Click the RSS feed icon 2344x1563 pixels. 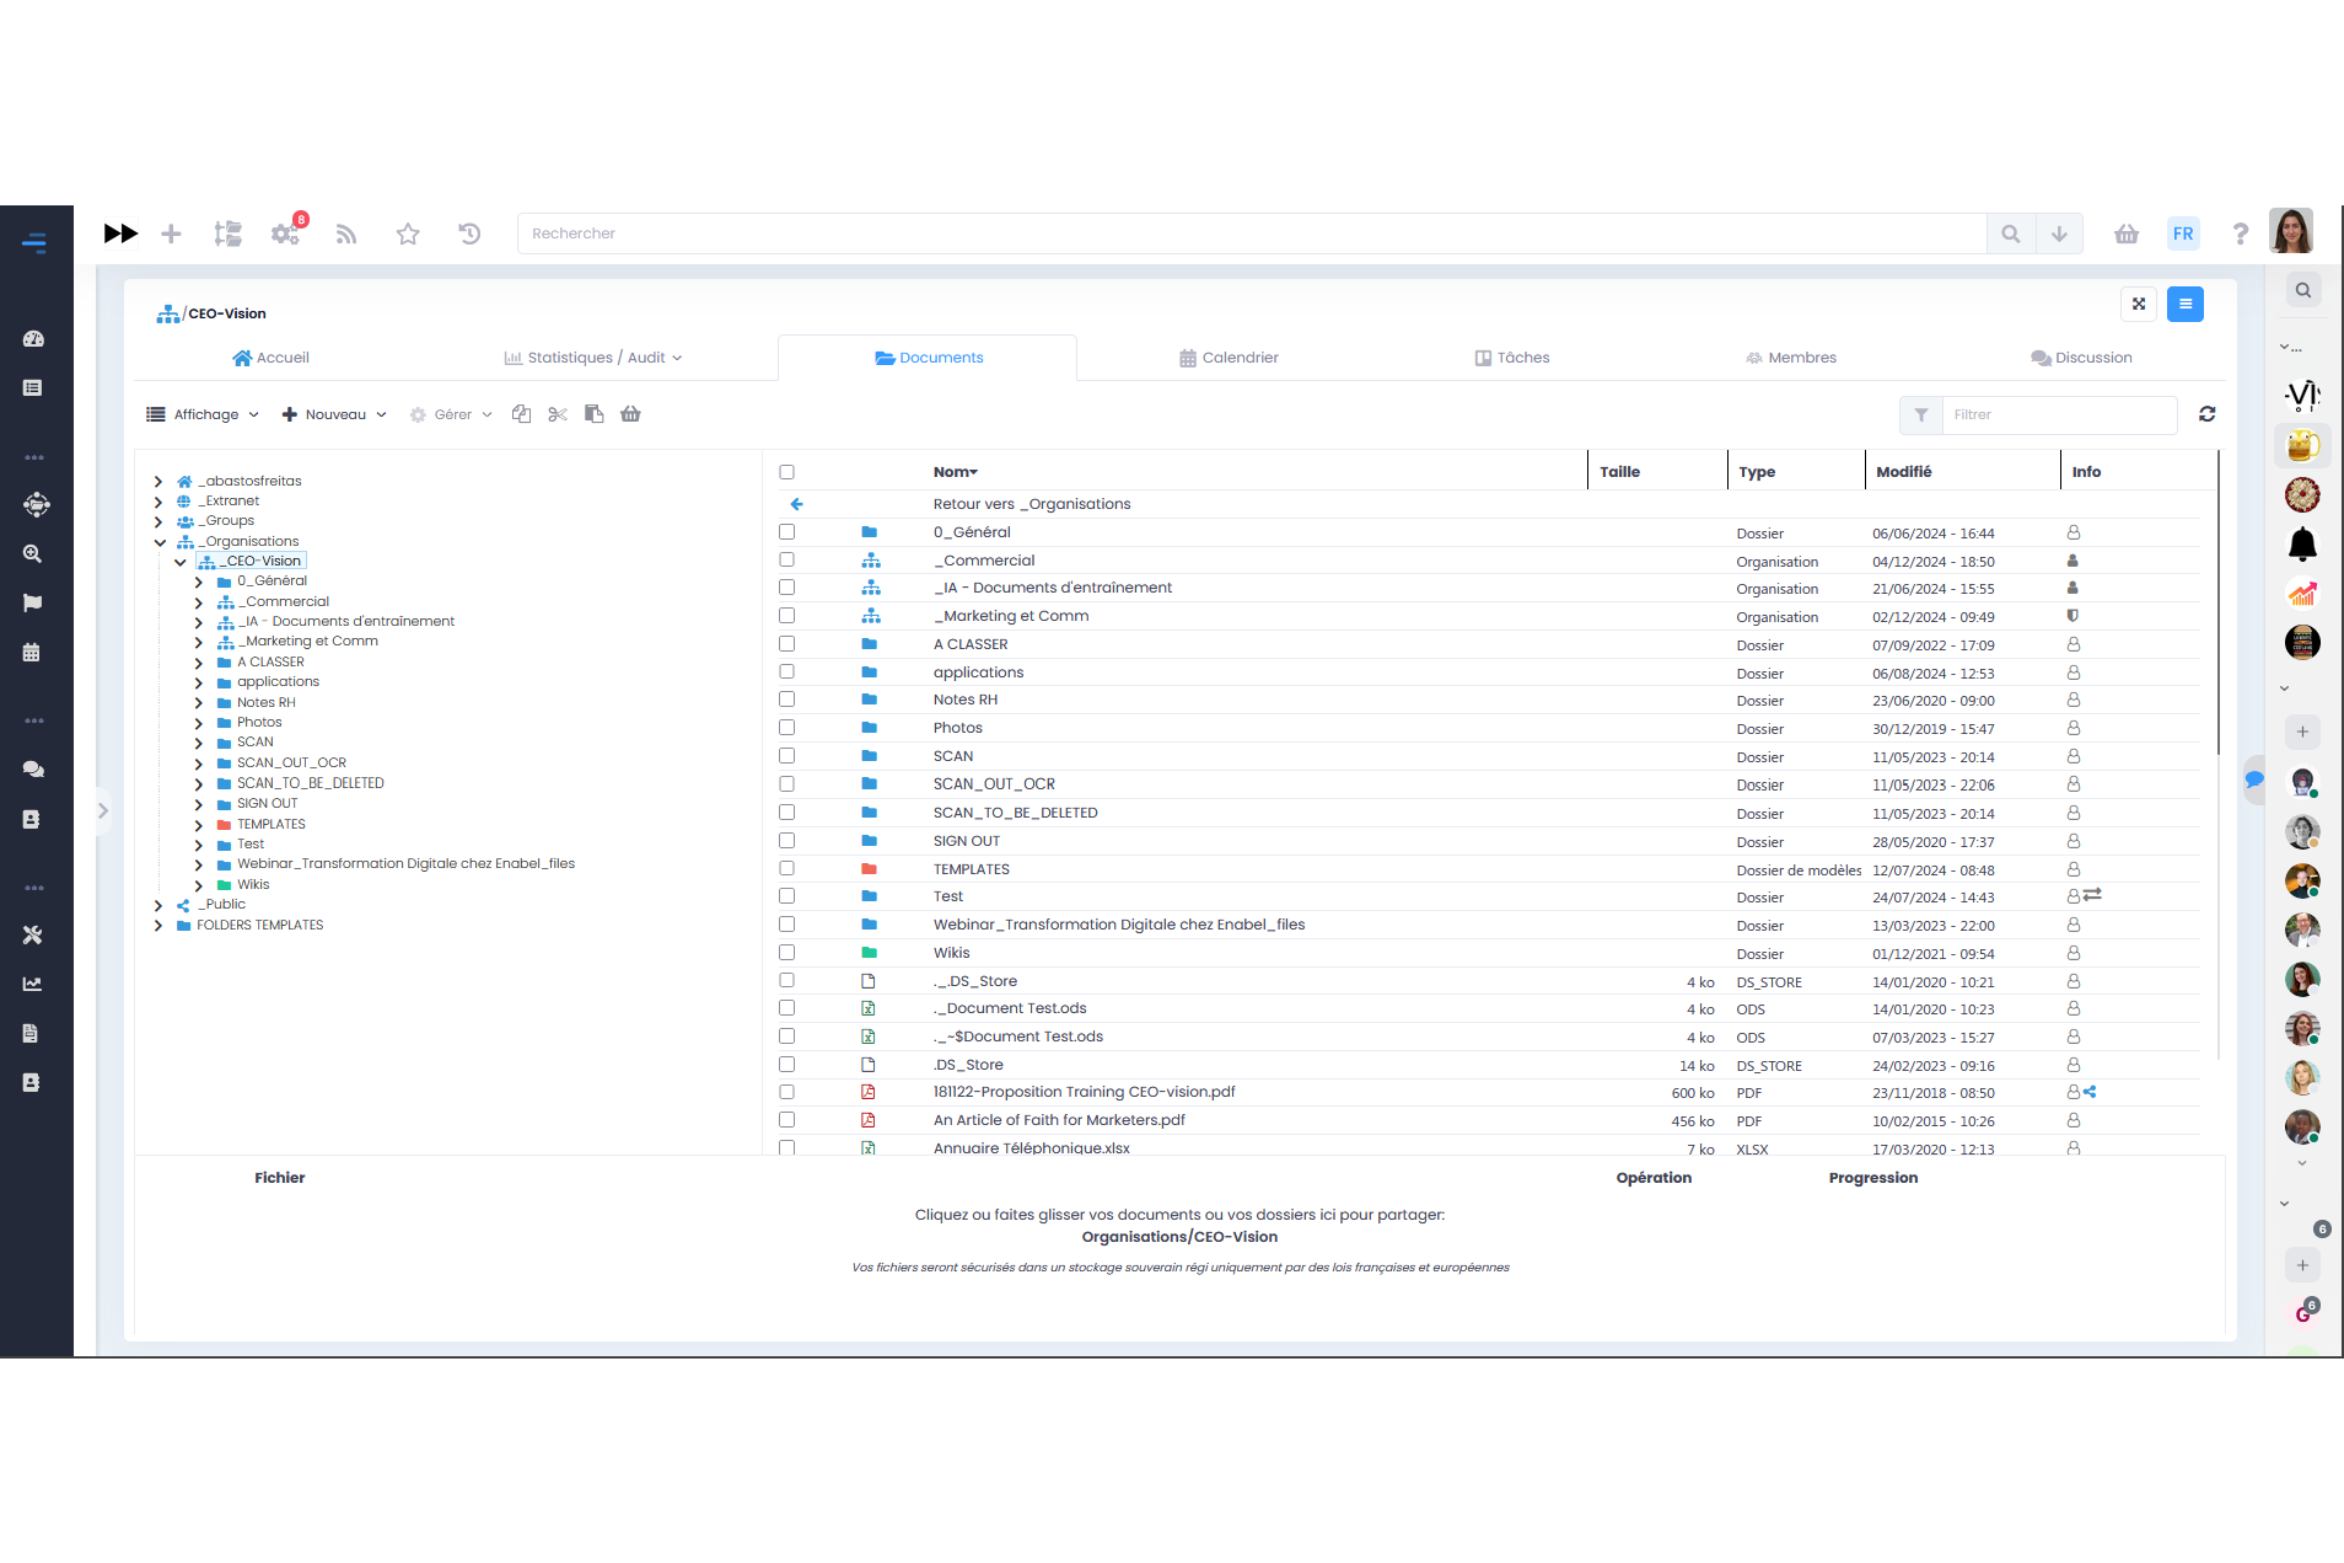346,234
